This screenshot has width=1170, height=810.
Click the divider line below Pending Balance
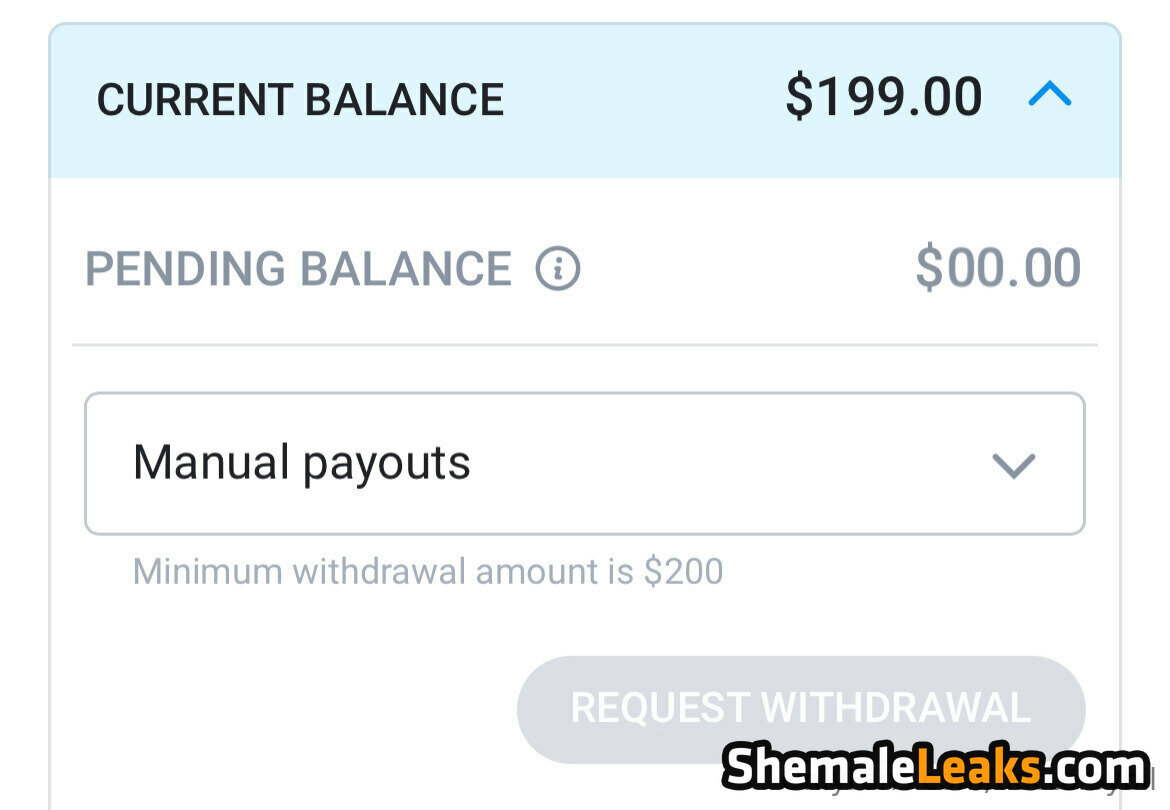point(584,345)
